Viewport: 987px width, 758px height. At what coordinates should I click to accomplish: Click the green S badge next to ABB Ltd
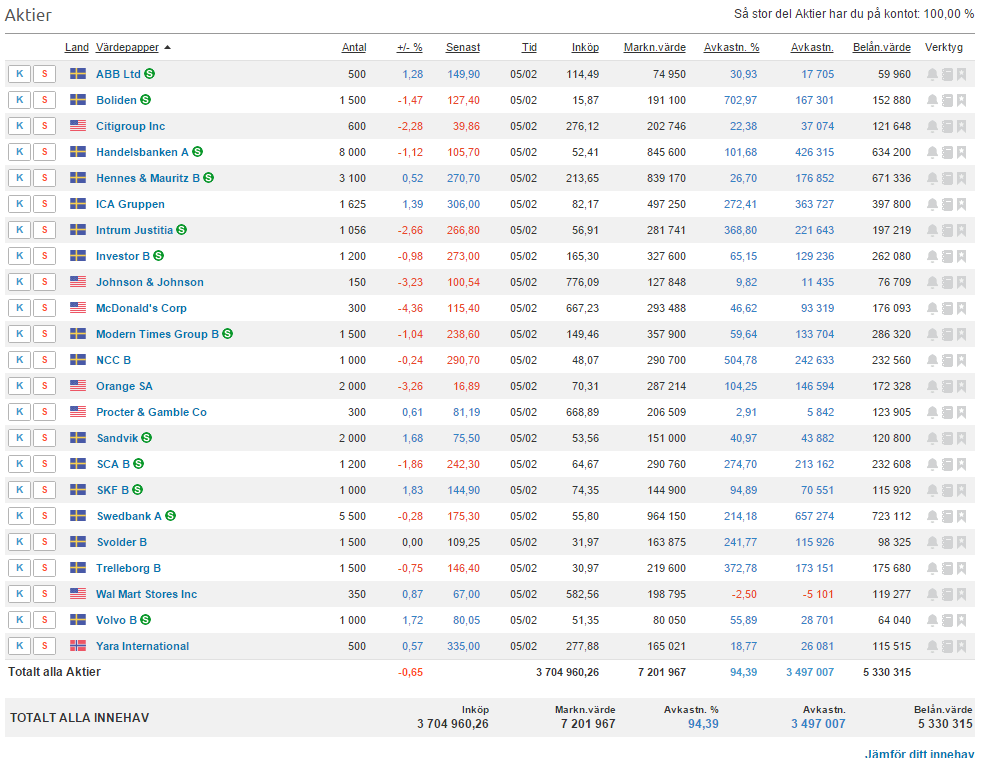pos(150,74)
